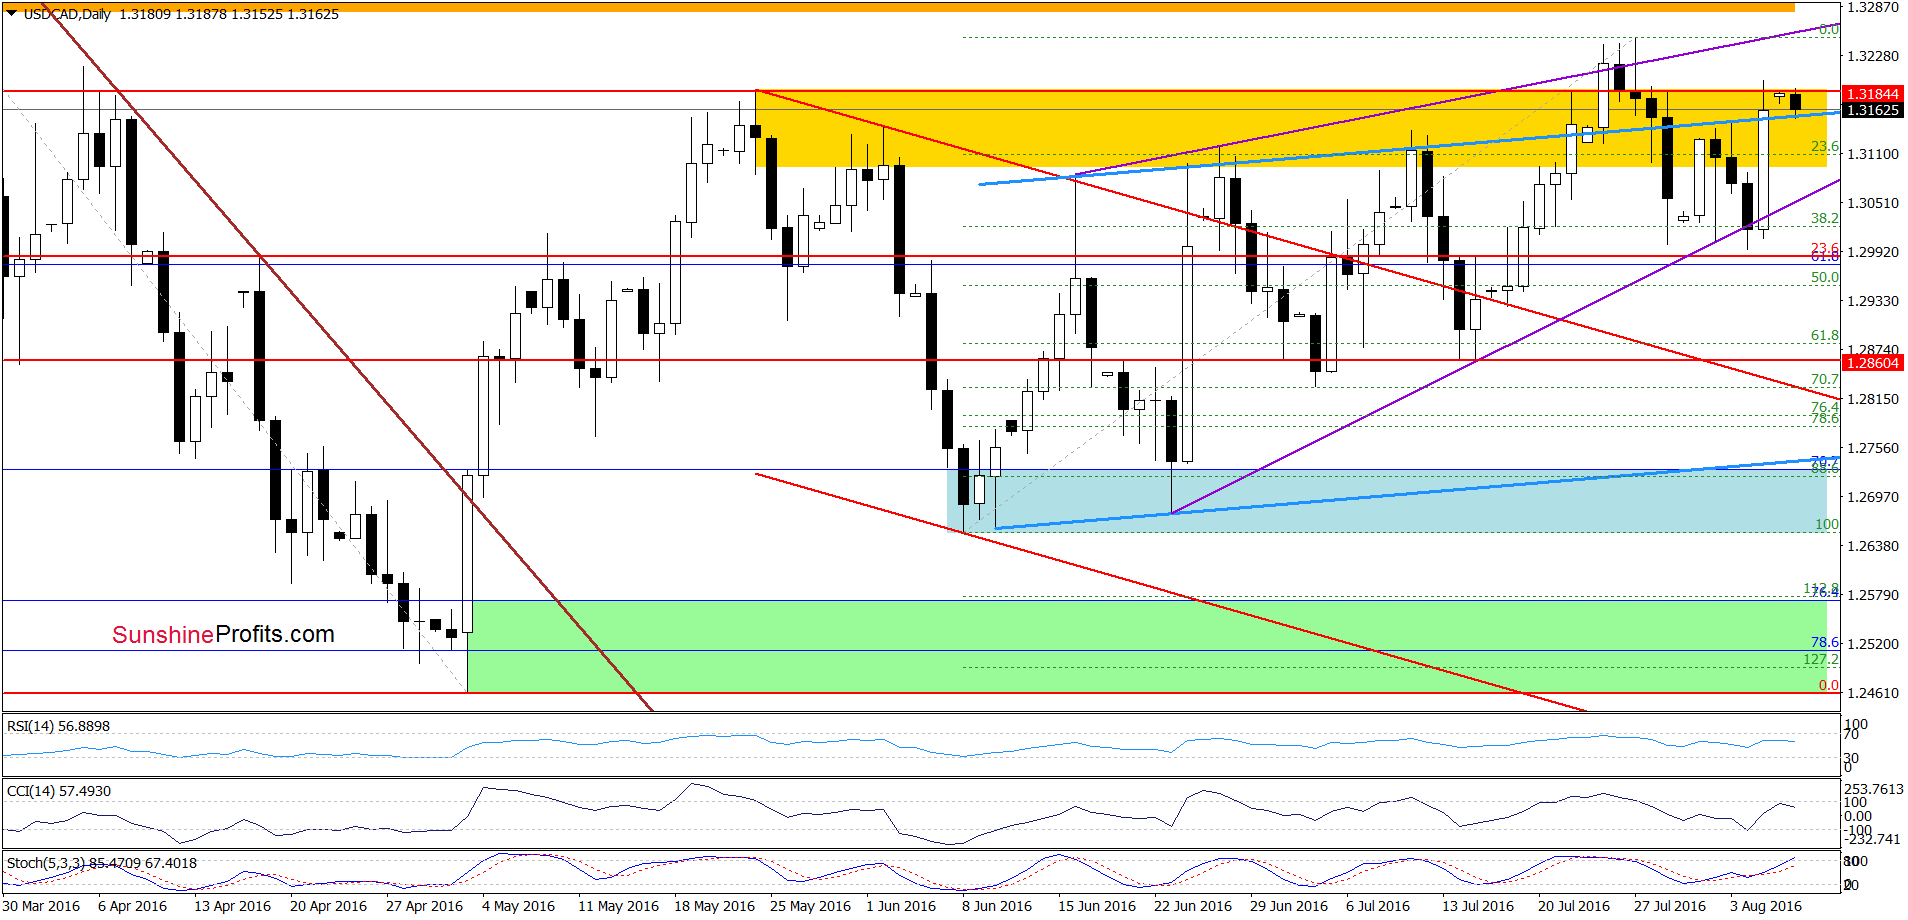1908x920 pixels.
Task: Click the CCI(14) 57.4930 indicator label
Action: point(58,791)
